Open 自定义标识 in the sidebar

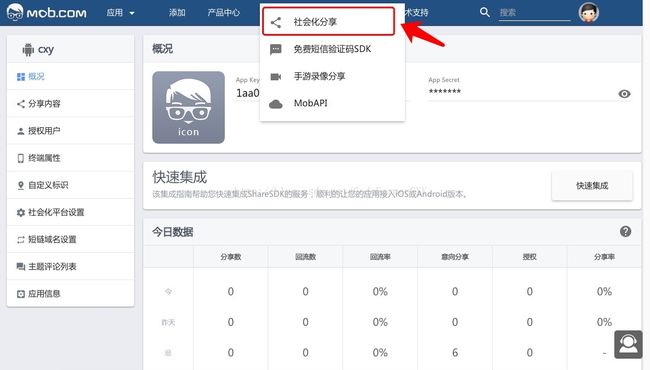pyautogui.click(x=70, y=185)
